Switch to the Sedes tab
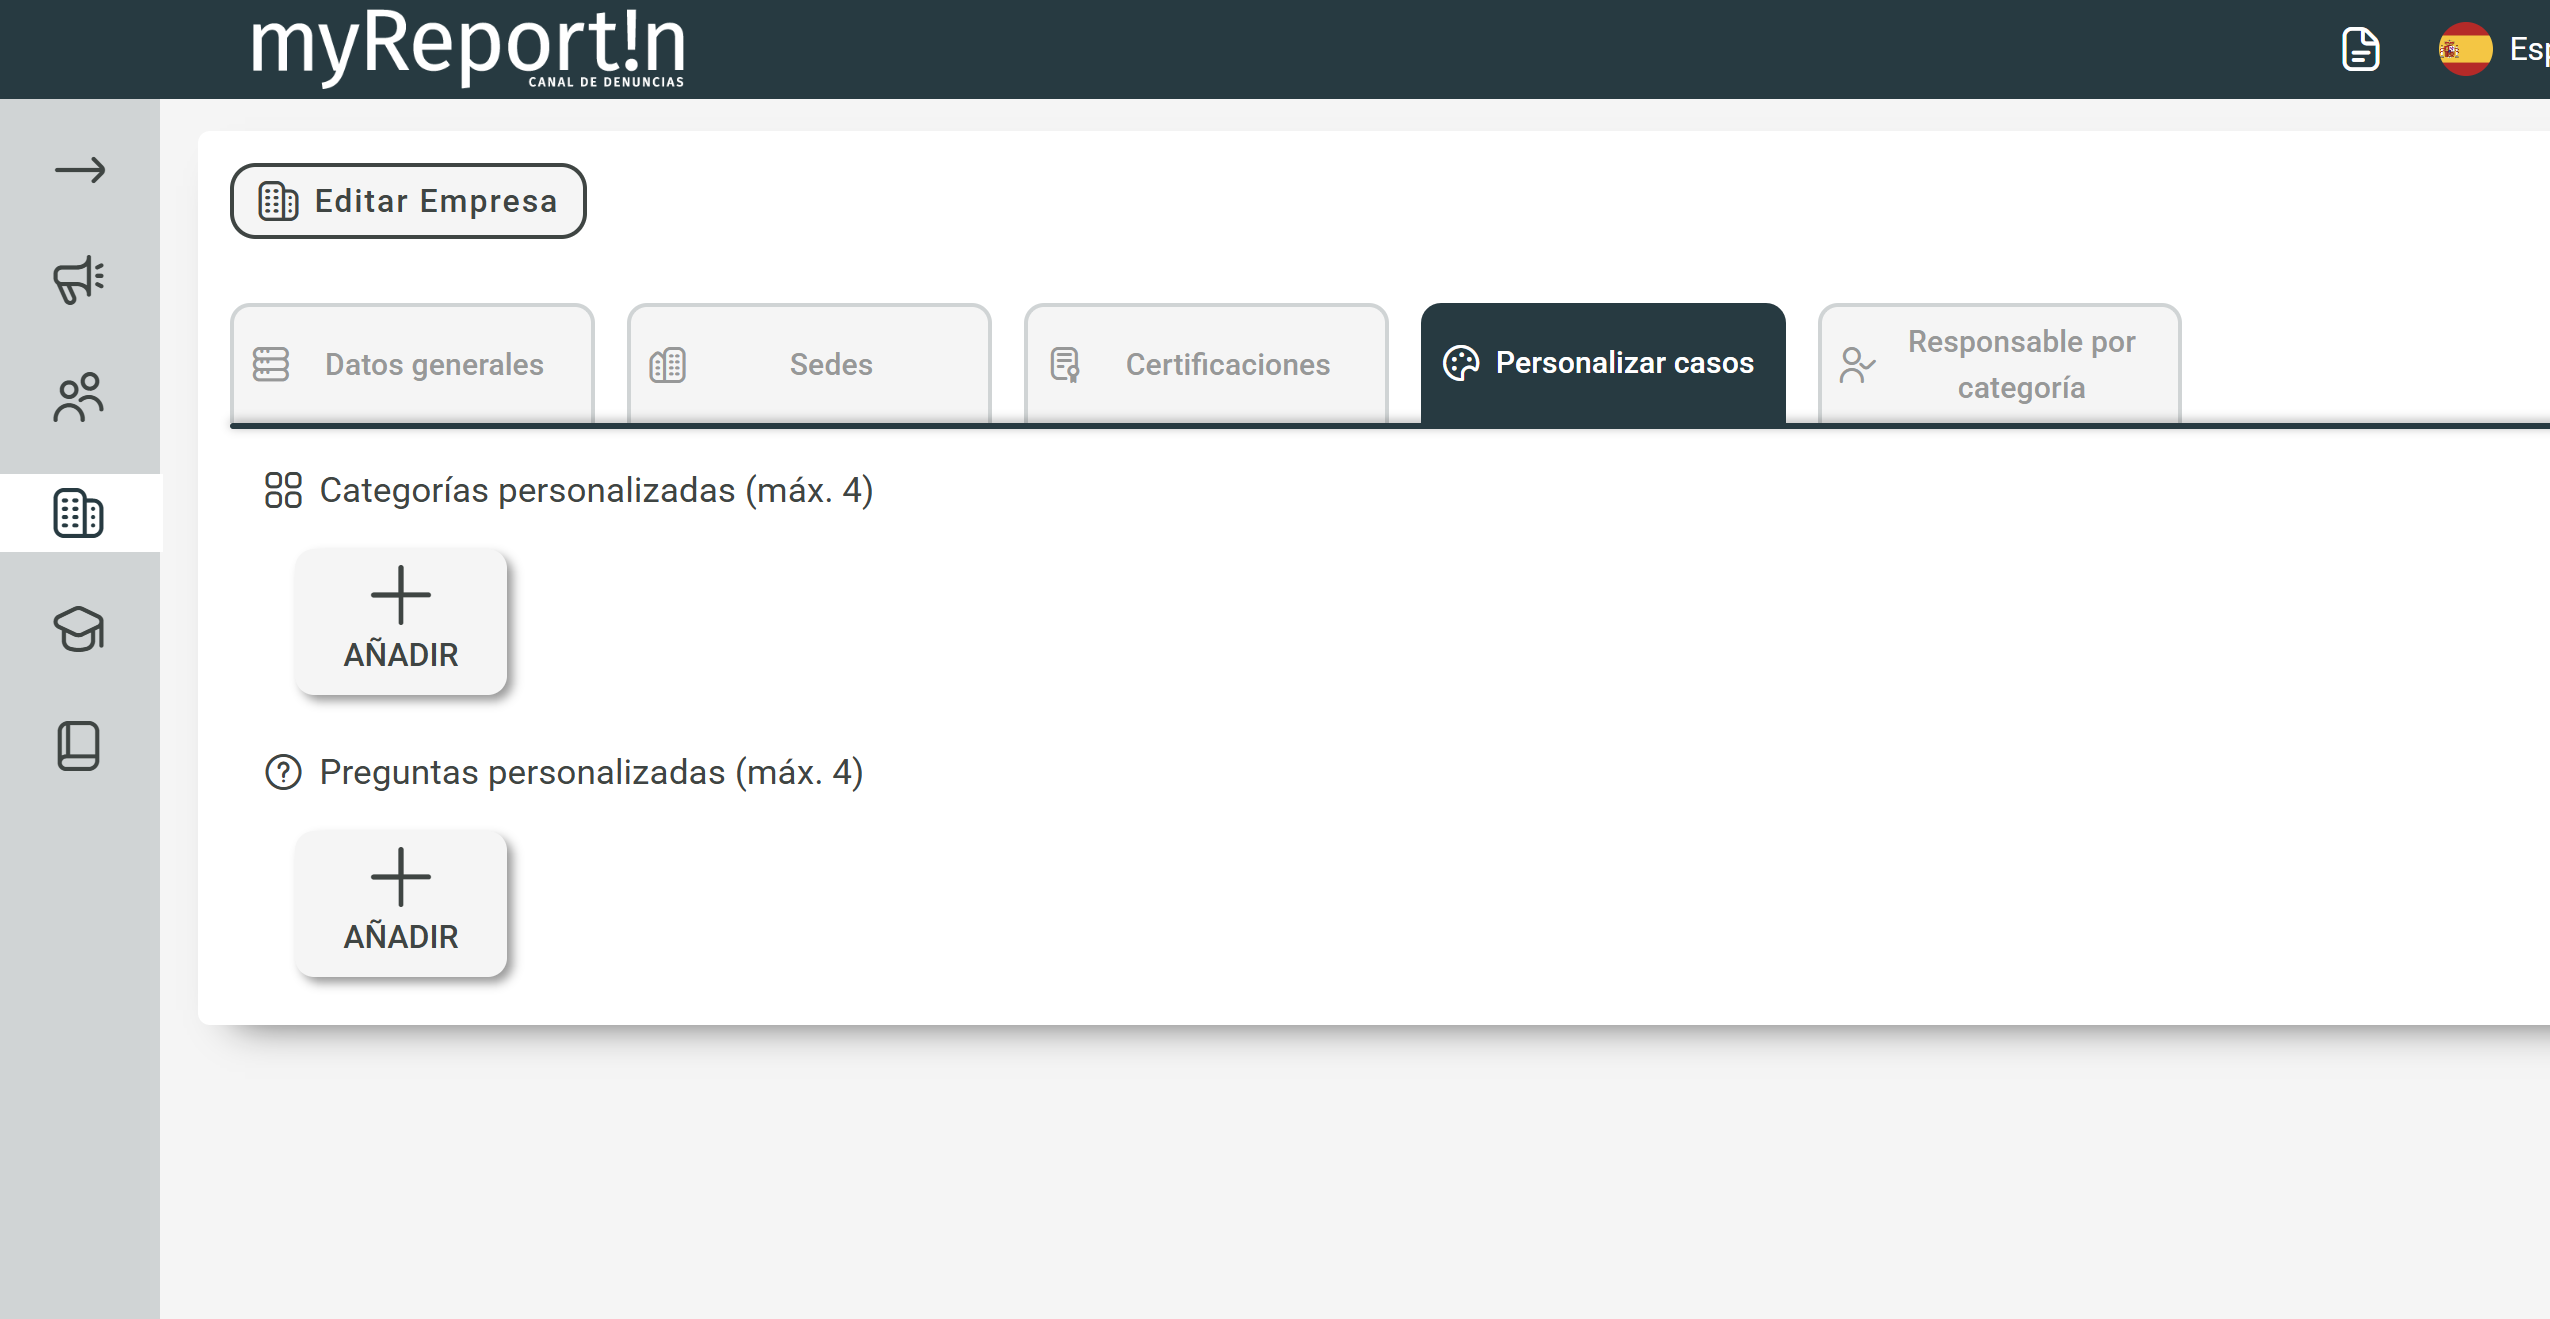 click(x=809, y=364)
